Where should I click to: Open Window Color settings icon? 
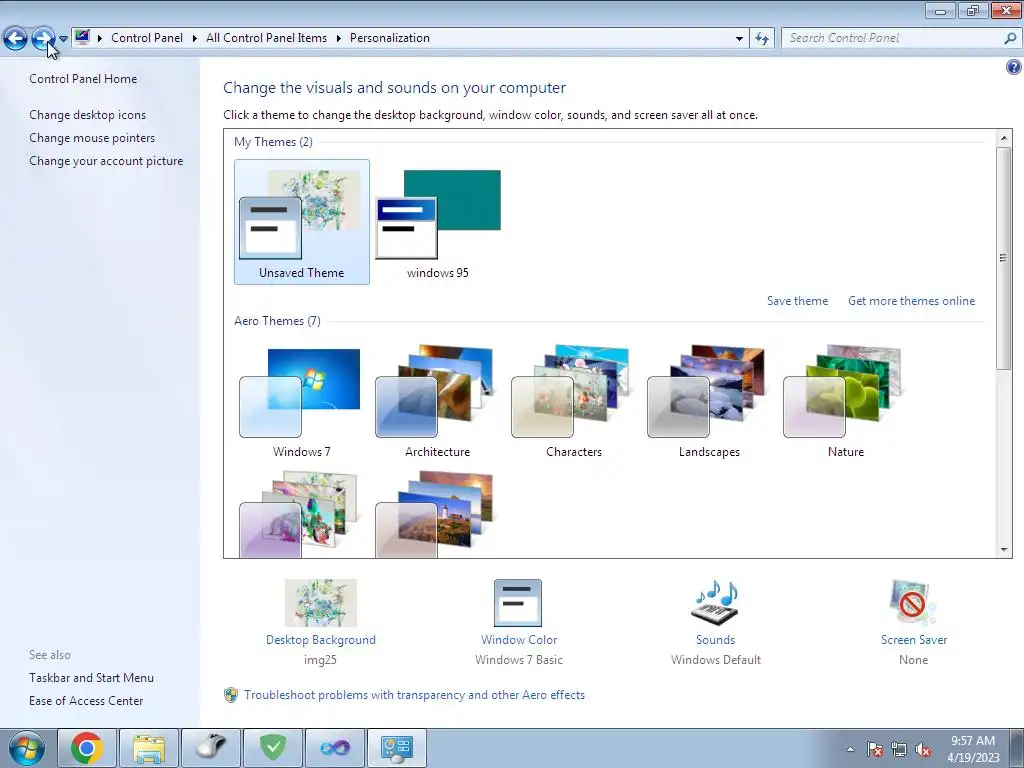518,603
